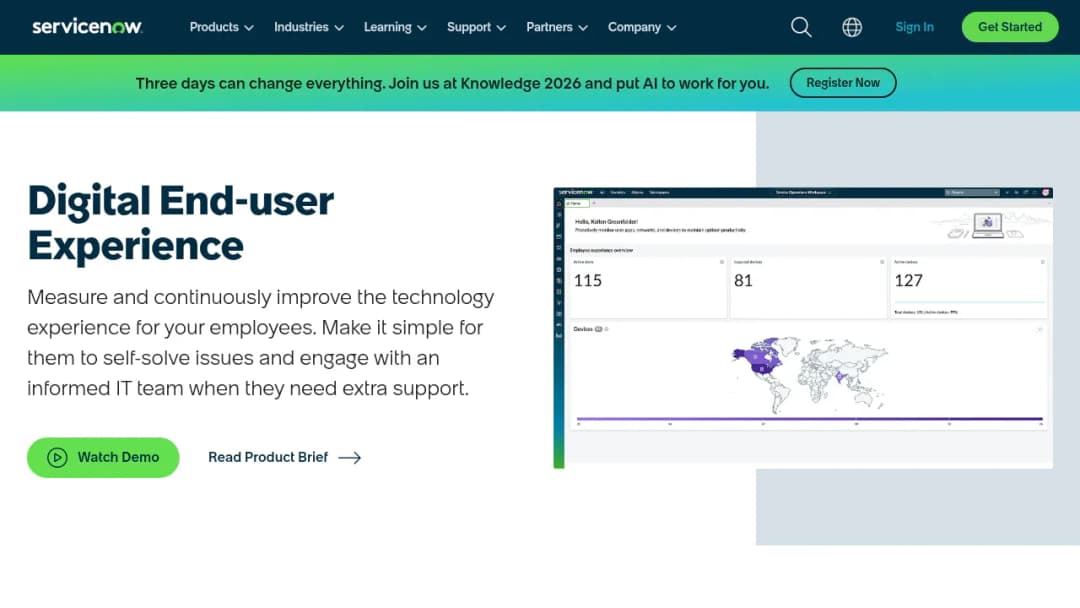Click the Digital End-user Experience heading
Screen dimensions: 1080x608
point(180,222)
